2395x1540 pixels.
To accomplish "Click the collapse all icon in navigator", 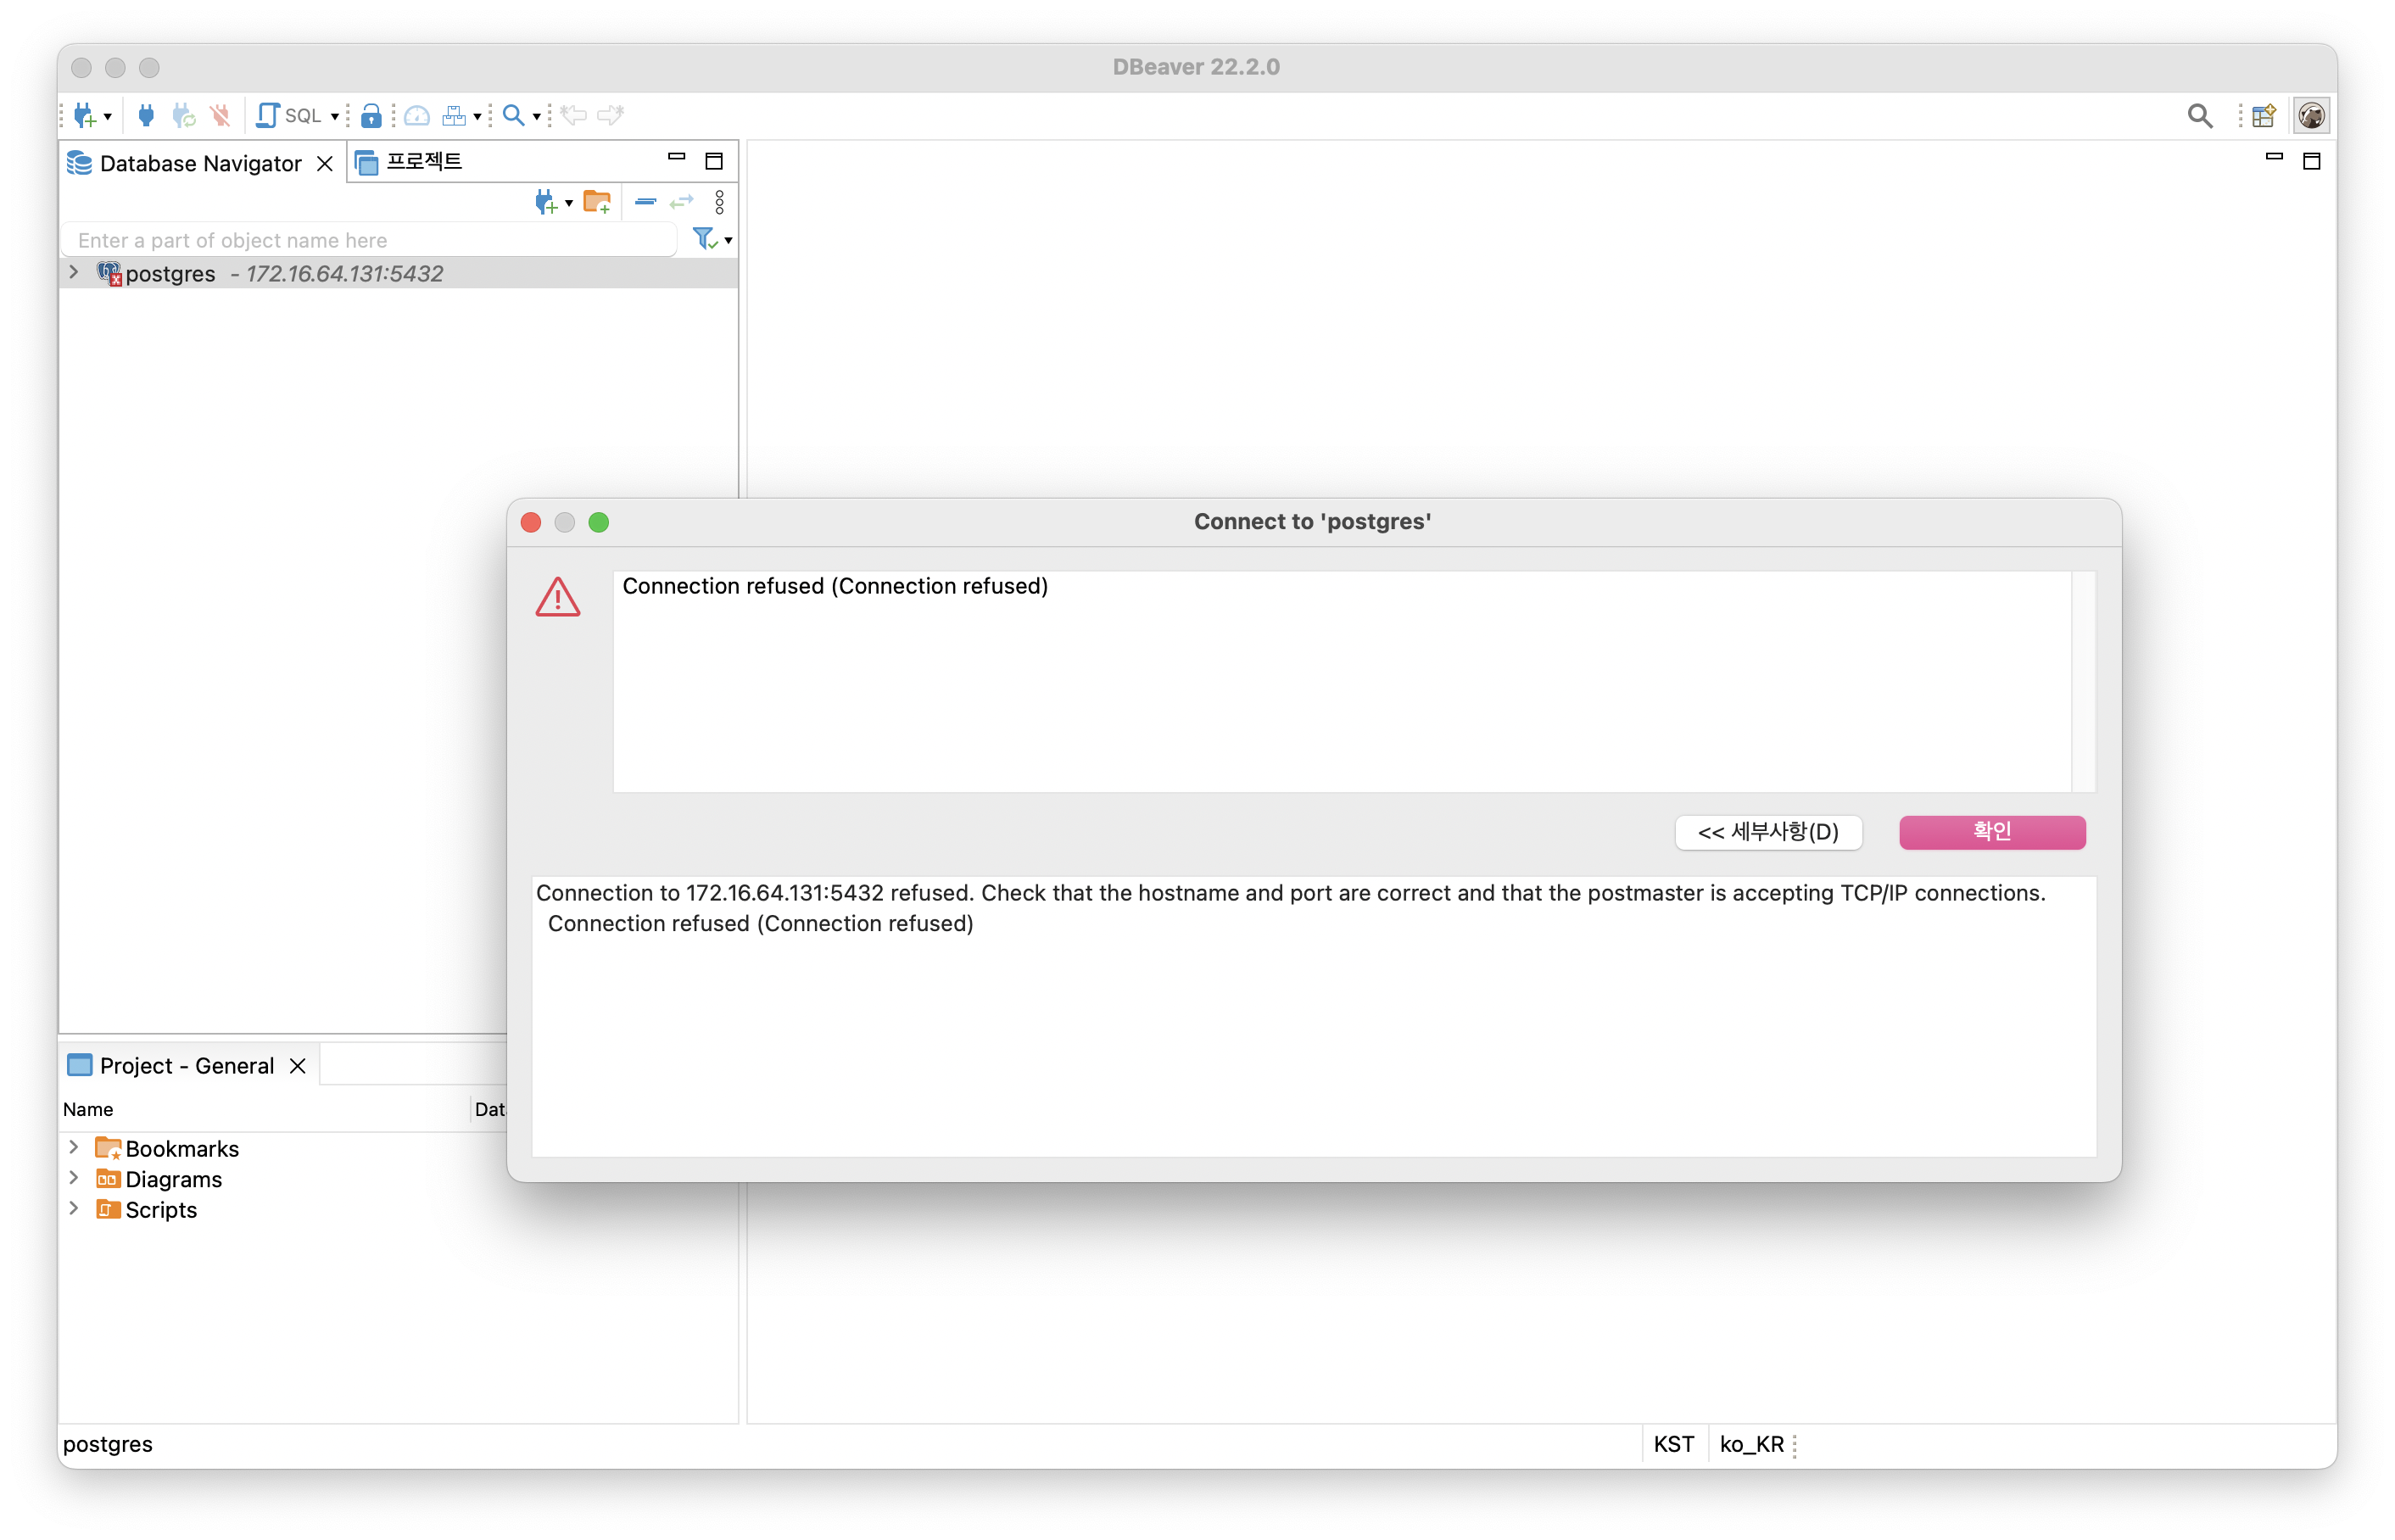I will tap(645, 202).
